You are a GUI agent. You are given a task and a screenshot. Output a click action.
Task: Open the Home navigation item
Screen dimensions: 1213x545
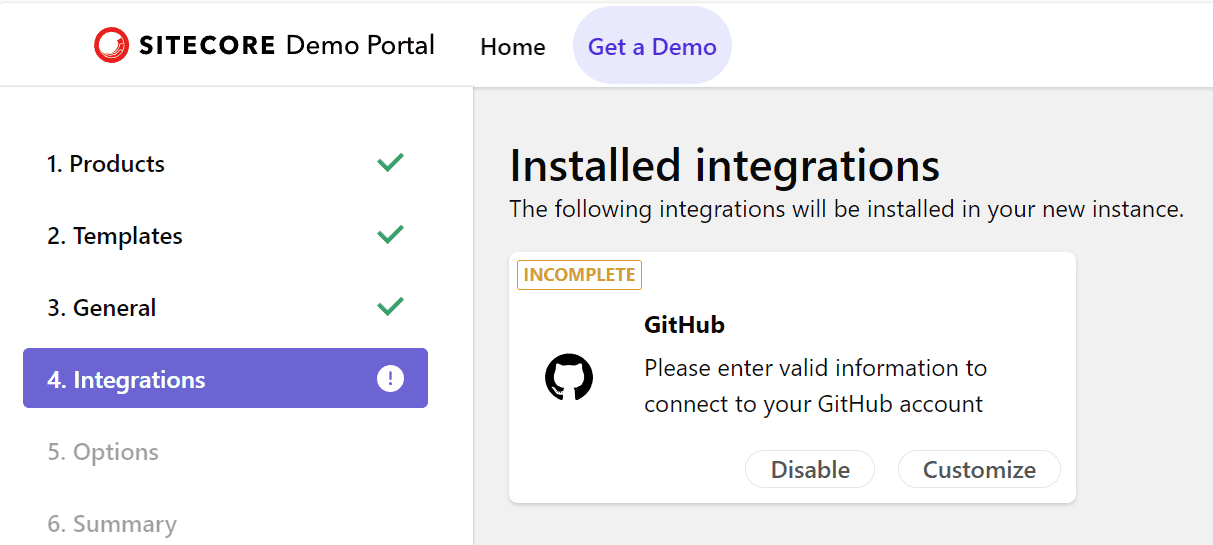513,47
